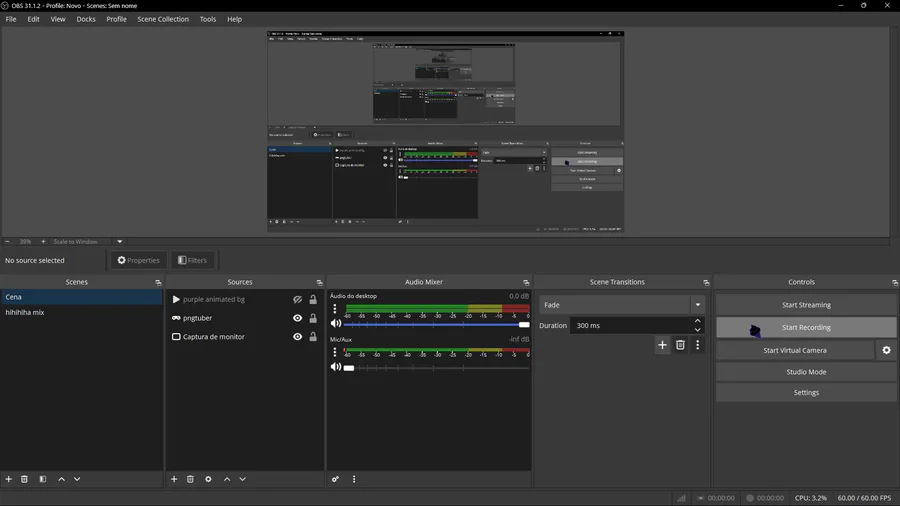Add a new source with plus icon

pyautogui.click(x=174, y=479)
